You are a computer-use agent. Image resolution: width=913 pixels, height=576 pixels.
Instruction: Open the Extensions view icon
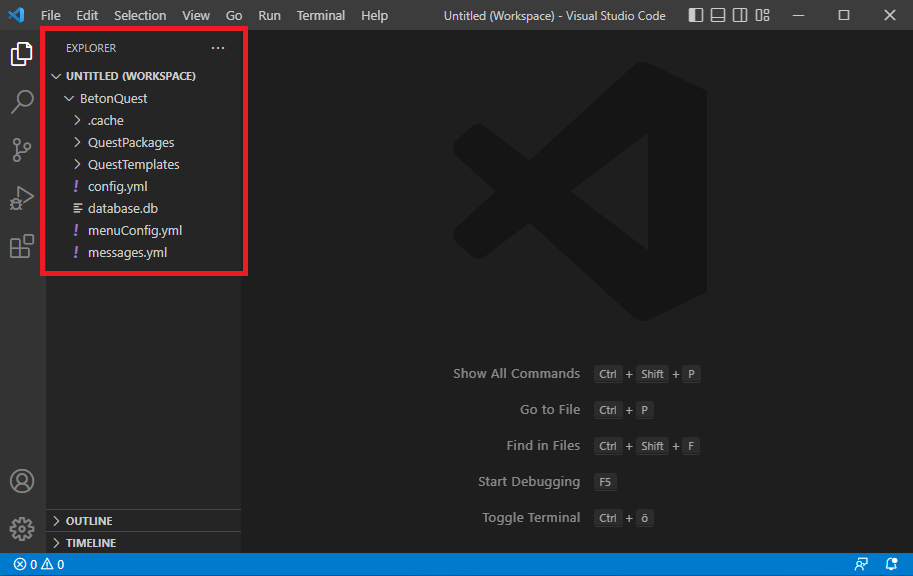pyautogui.click(x=22, y=246)
